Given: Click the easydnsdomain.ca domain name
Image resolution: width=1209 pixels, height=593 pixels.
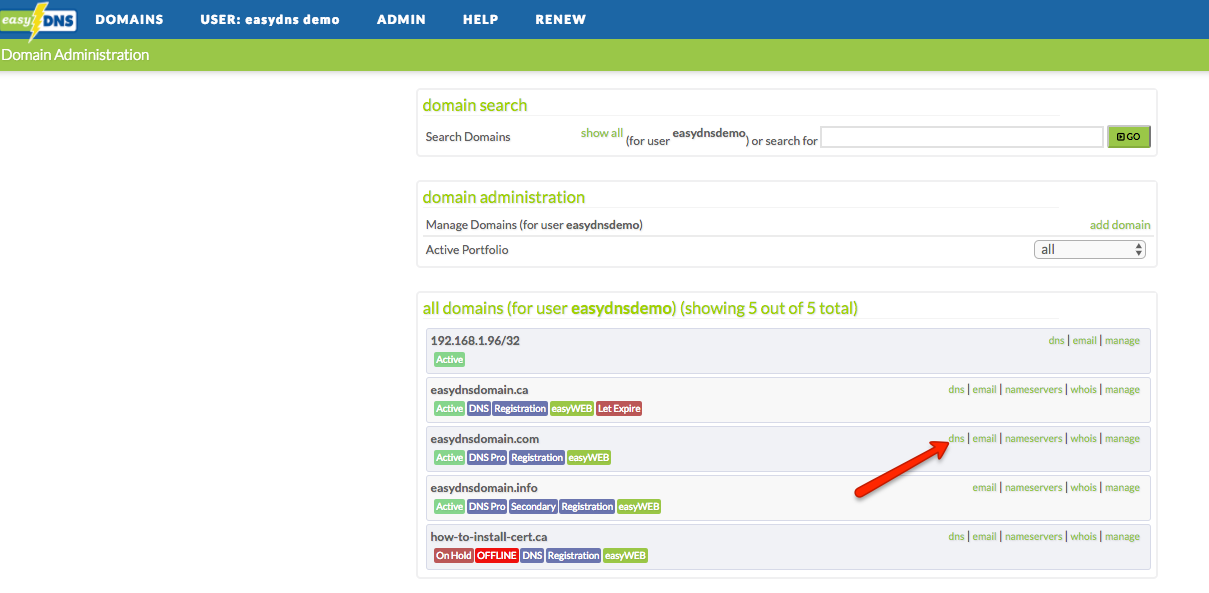Looking at the screenshot, I should coord(479,390).
